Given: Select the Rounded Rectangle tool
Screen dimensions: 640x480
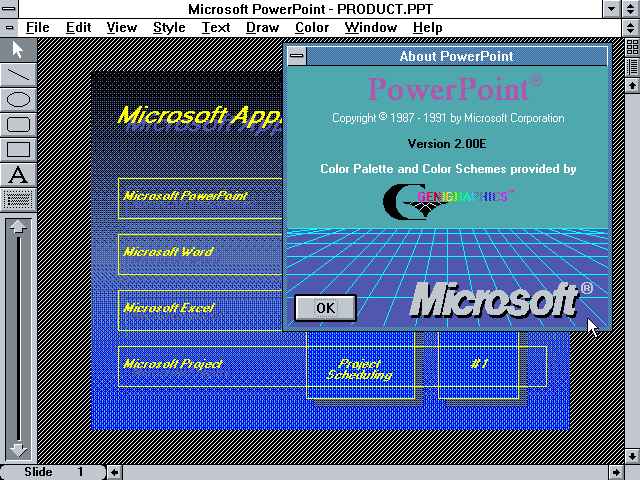Looking at the screenshot, I should tap(18, 124).
